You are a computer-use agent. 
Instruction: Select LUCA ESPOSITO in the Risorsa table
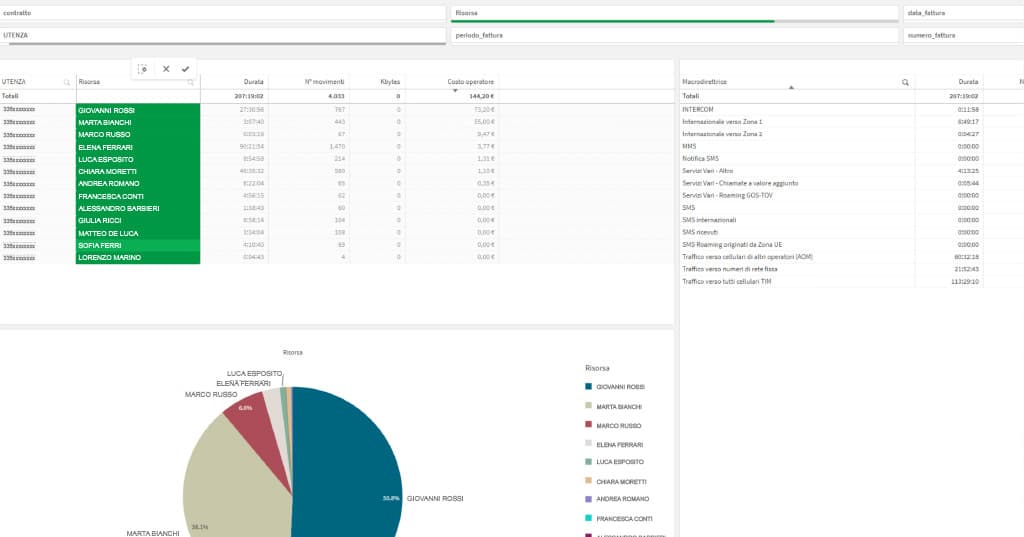click(x=138, y=159)
